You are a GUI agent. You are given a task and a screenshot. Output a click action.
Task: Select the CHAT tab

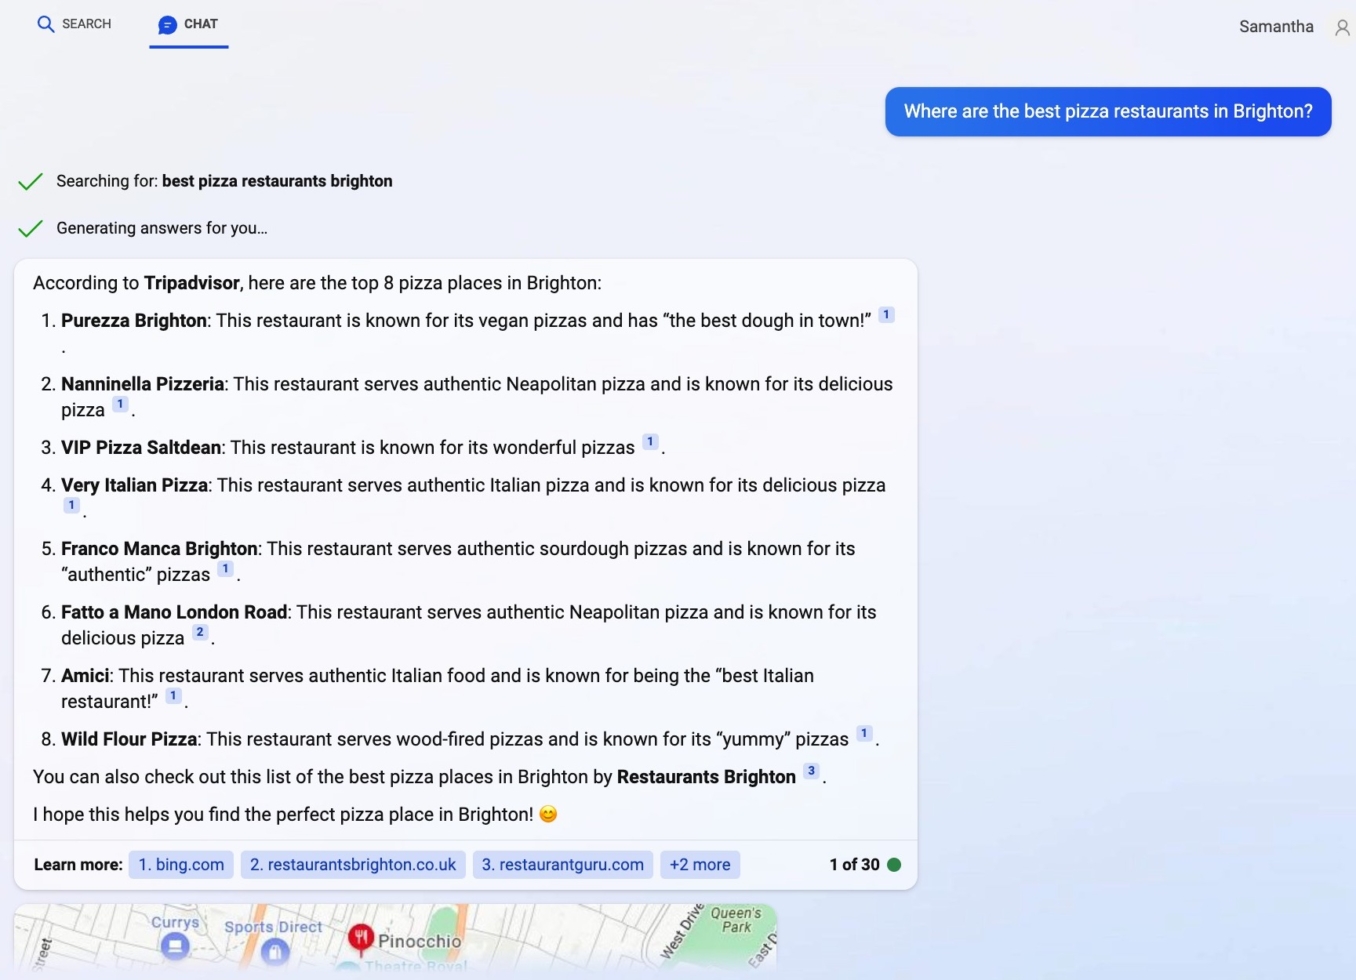pyautogui.click(x=188, y=24)
